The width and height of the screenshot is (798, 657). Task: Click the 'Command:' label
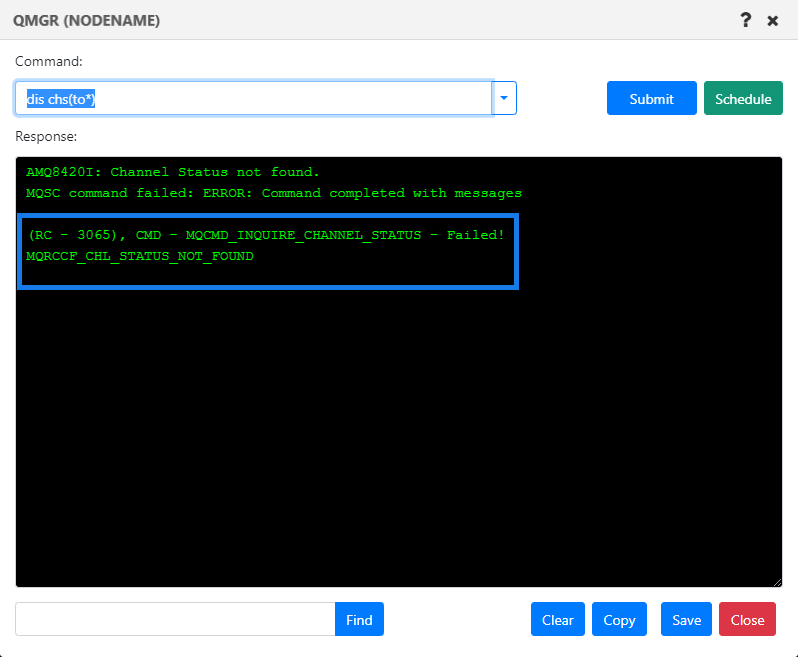[49, 62]
